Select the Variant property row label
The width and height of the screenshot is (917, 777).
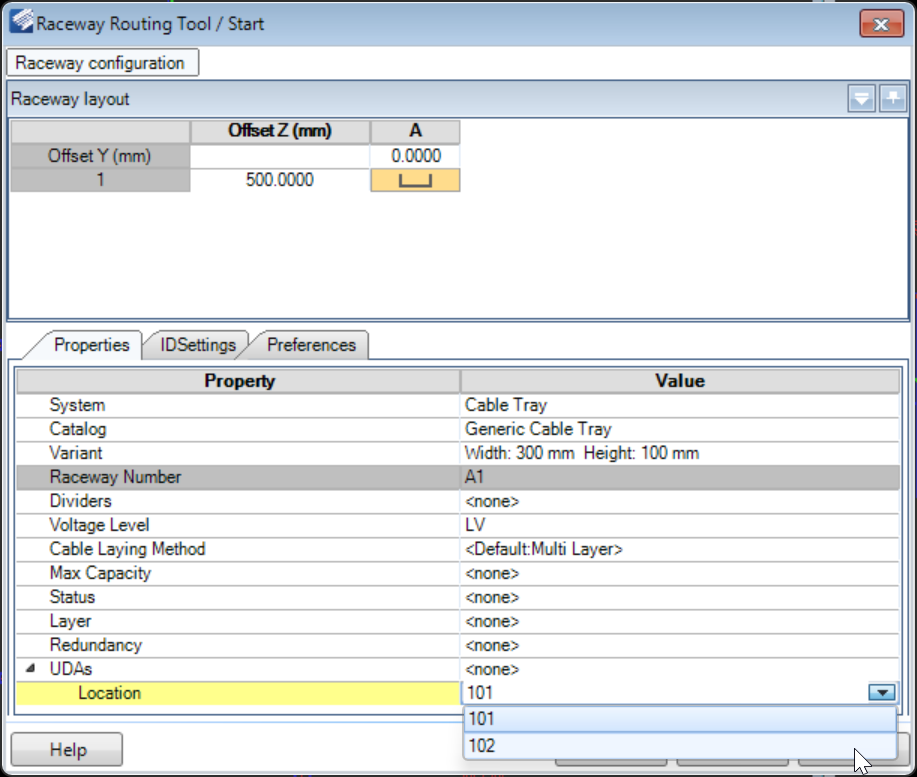[x=76, y=453]
